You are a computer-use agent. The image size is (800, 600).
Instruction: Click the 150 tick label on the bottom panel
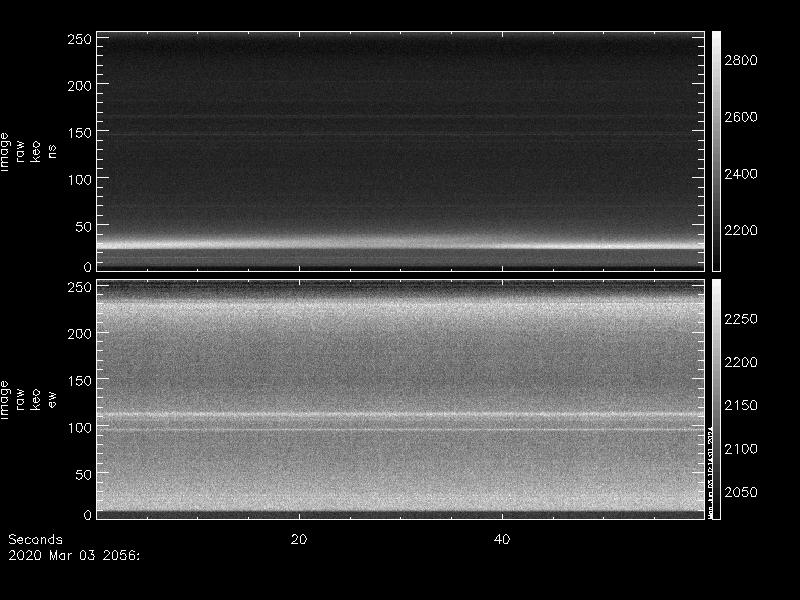[79, 381]
